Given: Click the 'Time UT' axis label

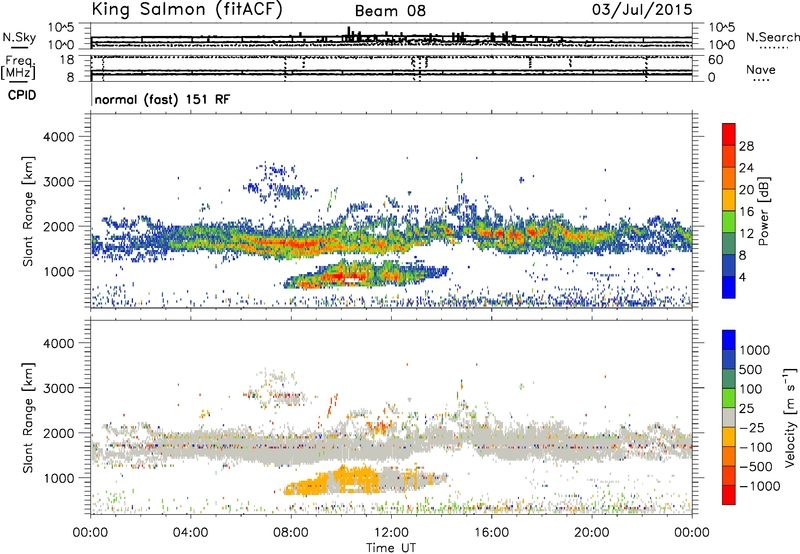Looking at the screenshot, I should click(x=391, y=548).
